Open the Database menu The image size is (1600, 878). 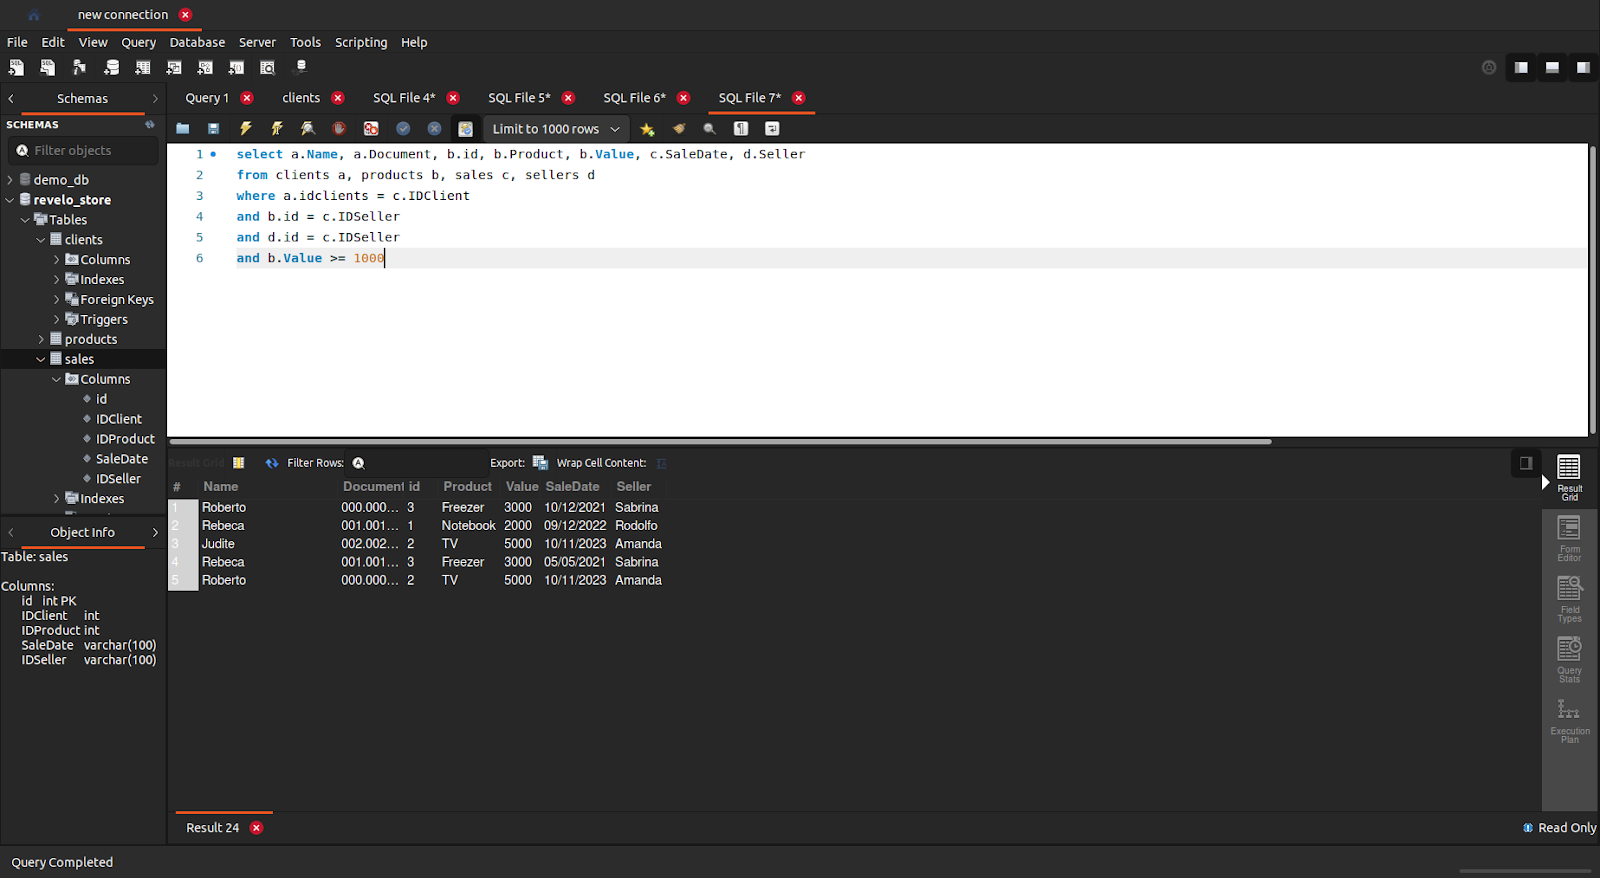(197, 42)
